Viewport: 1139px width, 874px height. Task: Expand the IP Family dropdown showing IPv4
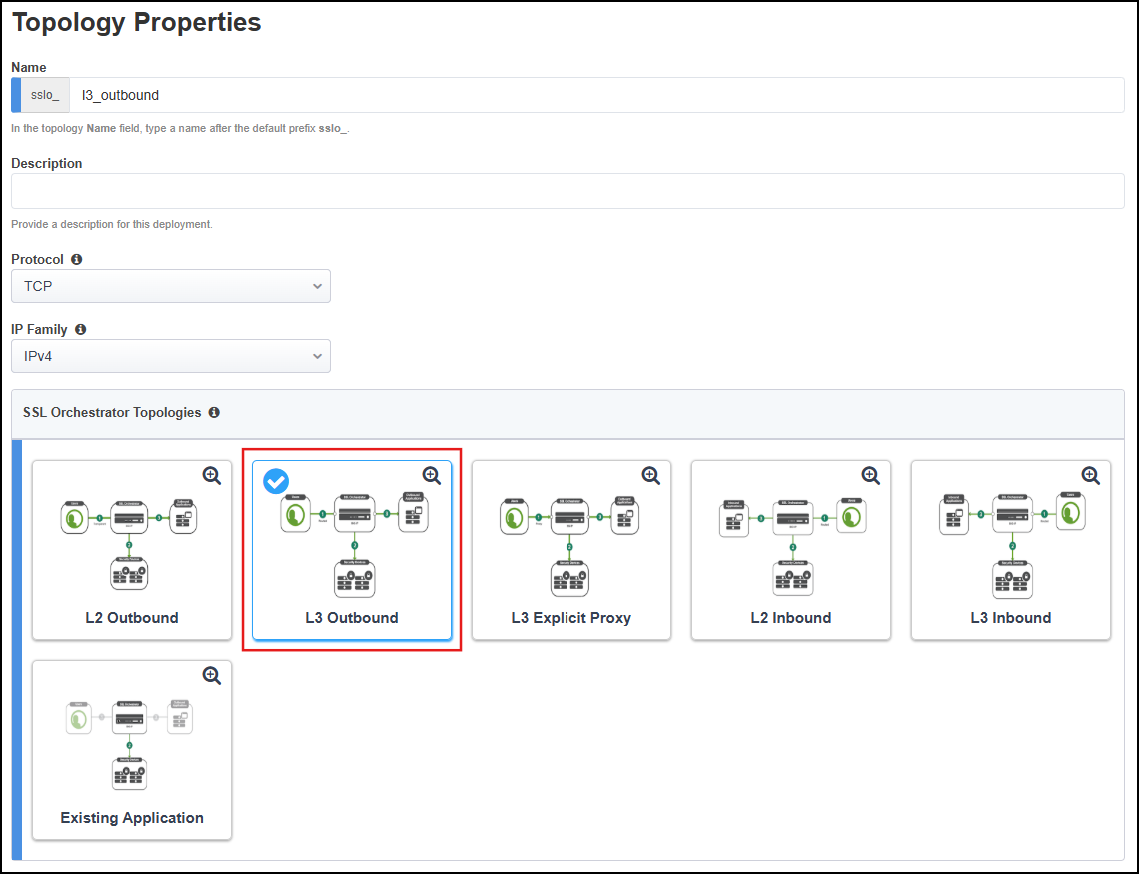pos(171,356)
